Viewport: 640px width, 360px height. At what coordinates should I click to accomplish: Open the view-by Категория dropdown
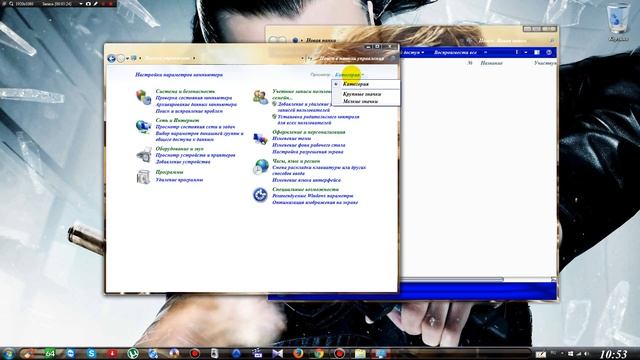pos(349,75)
